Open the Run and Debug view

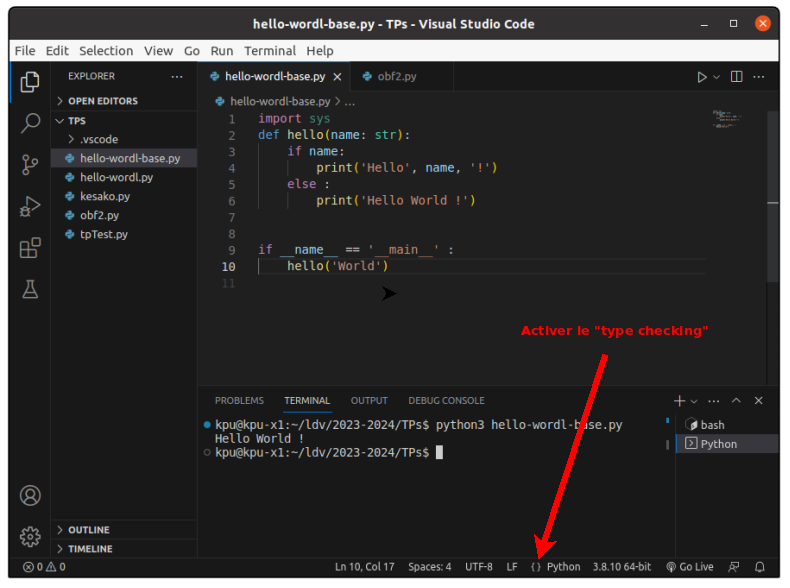click(30, 206)
